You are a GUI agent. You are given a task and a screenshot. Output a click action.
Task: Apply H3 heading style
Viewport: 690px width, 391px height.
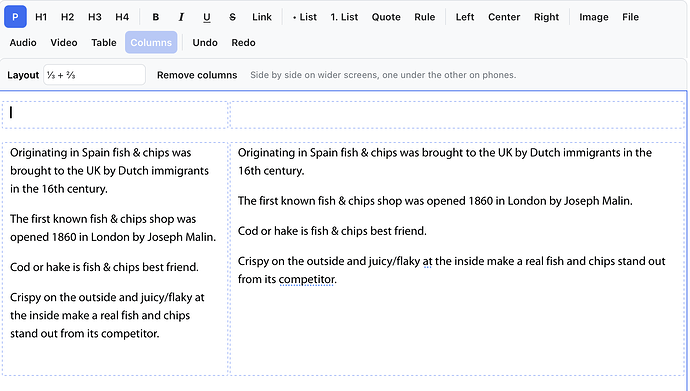(x=95, y=17)
